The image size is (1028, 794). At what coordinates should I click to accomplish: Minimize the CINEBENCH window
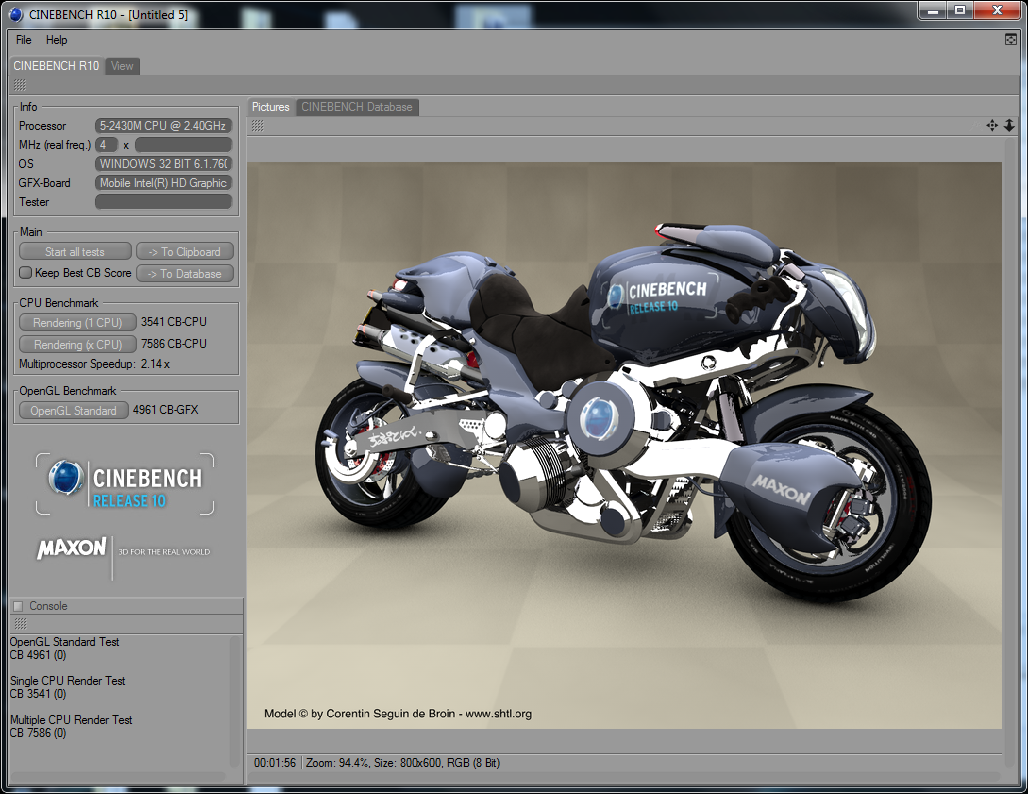(x=933, y=10)
